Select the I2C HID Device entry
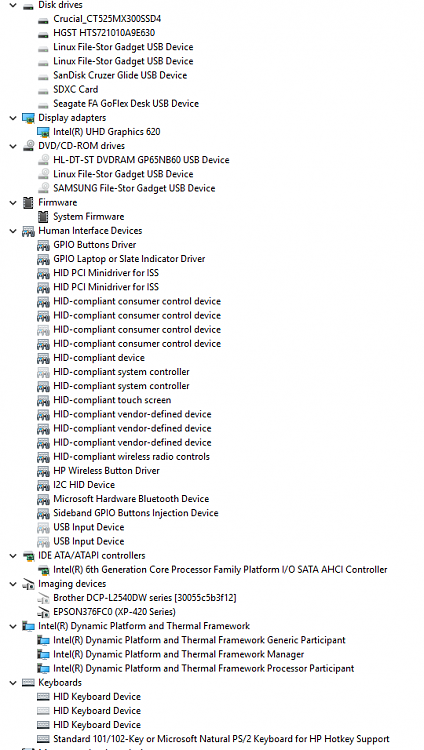The height and width of the screenshot is (750, 424). 84,485
